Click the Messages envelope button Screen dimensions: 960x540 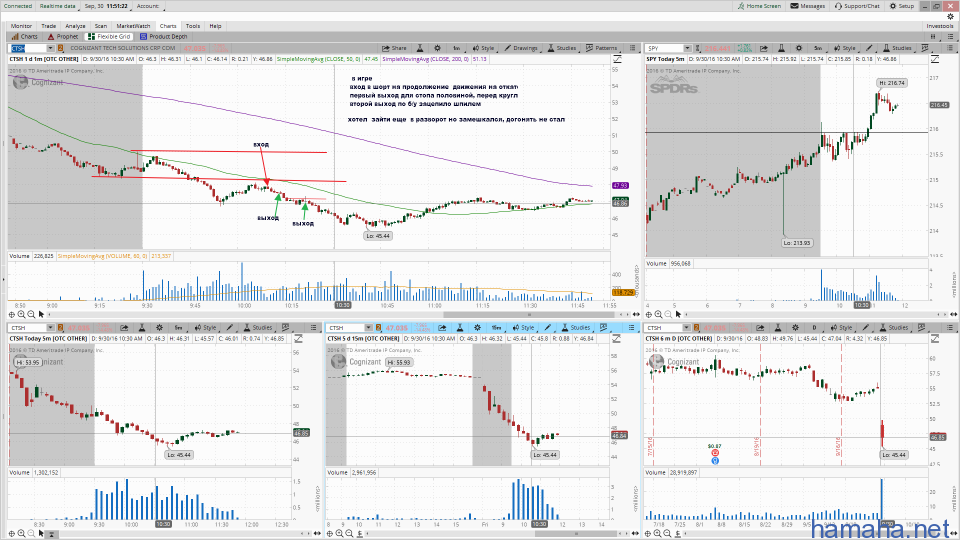pyautogui.click(x=808, y=6)
